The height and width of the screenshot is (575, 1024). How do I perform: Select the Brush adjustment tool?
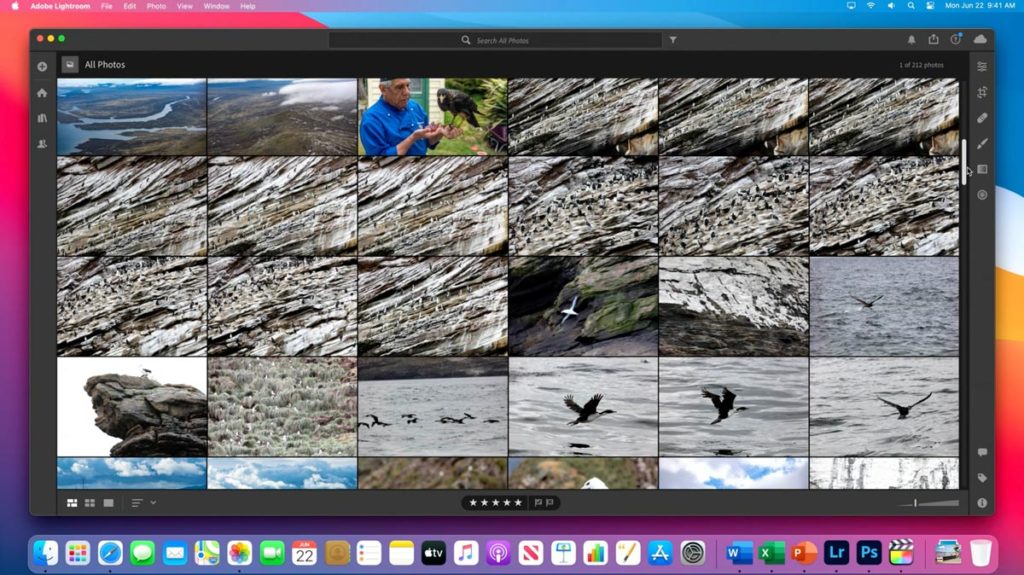(982, 144)
